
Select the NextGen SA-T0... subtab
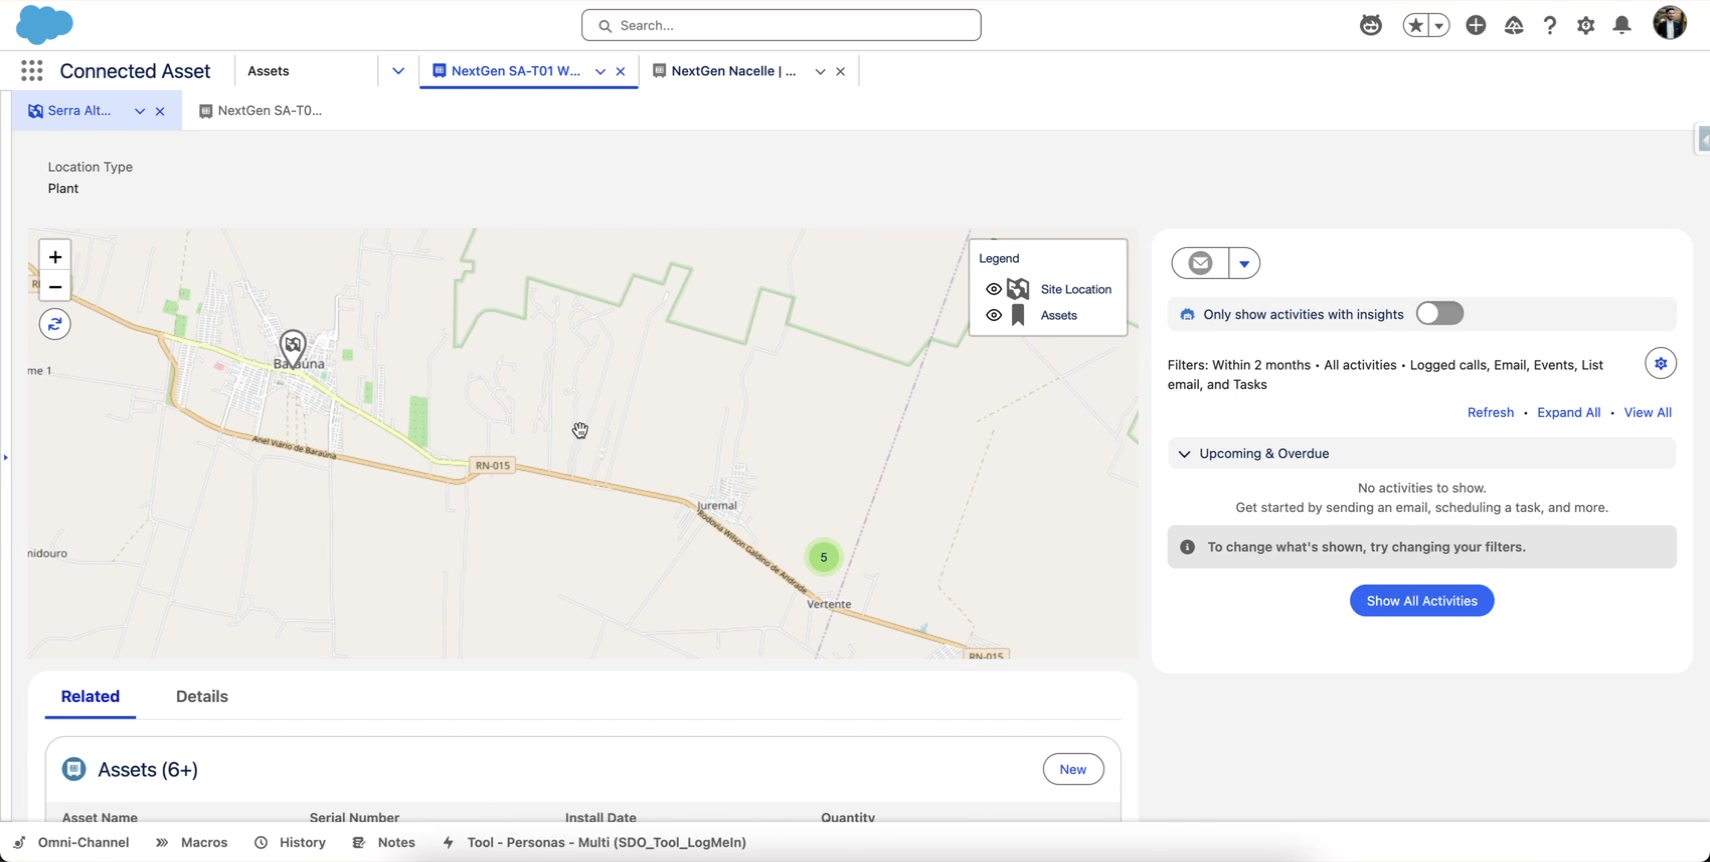tap(261, 111)
